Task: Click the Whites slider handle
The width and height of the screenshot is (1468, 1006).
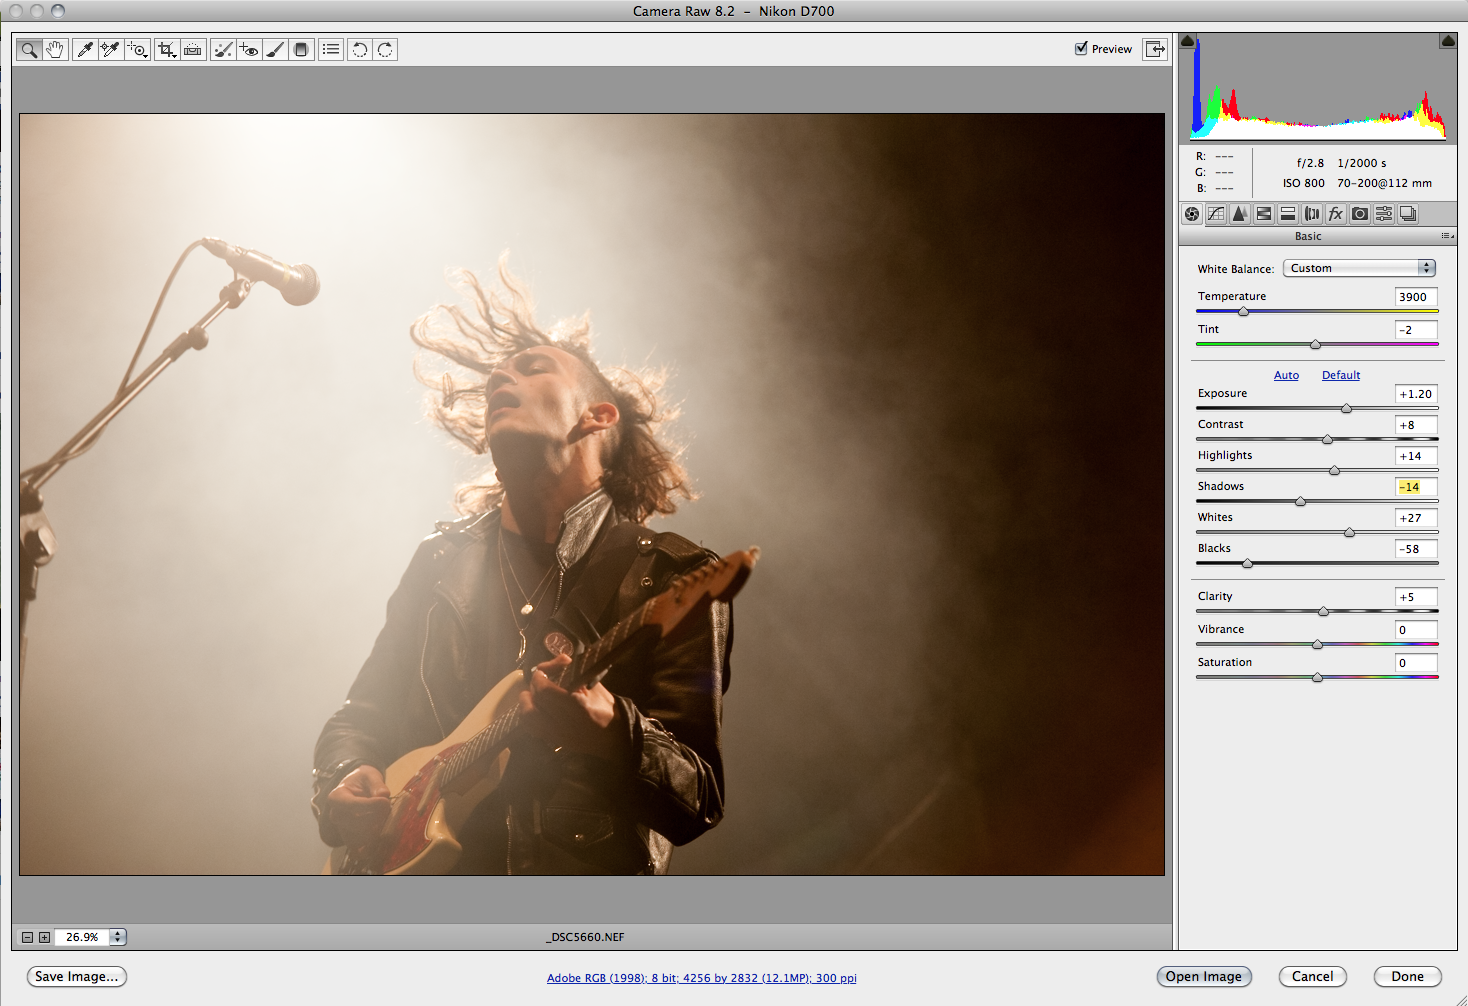Action: pos(1349,532)
